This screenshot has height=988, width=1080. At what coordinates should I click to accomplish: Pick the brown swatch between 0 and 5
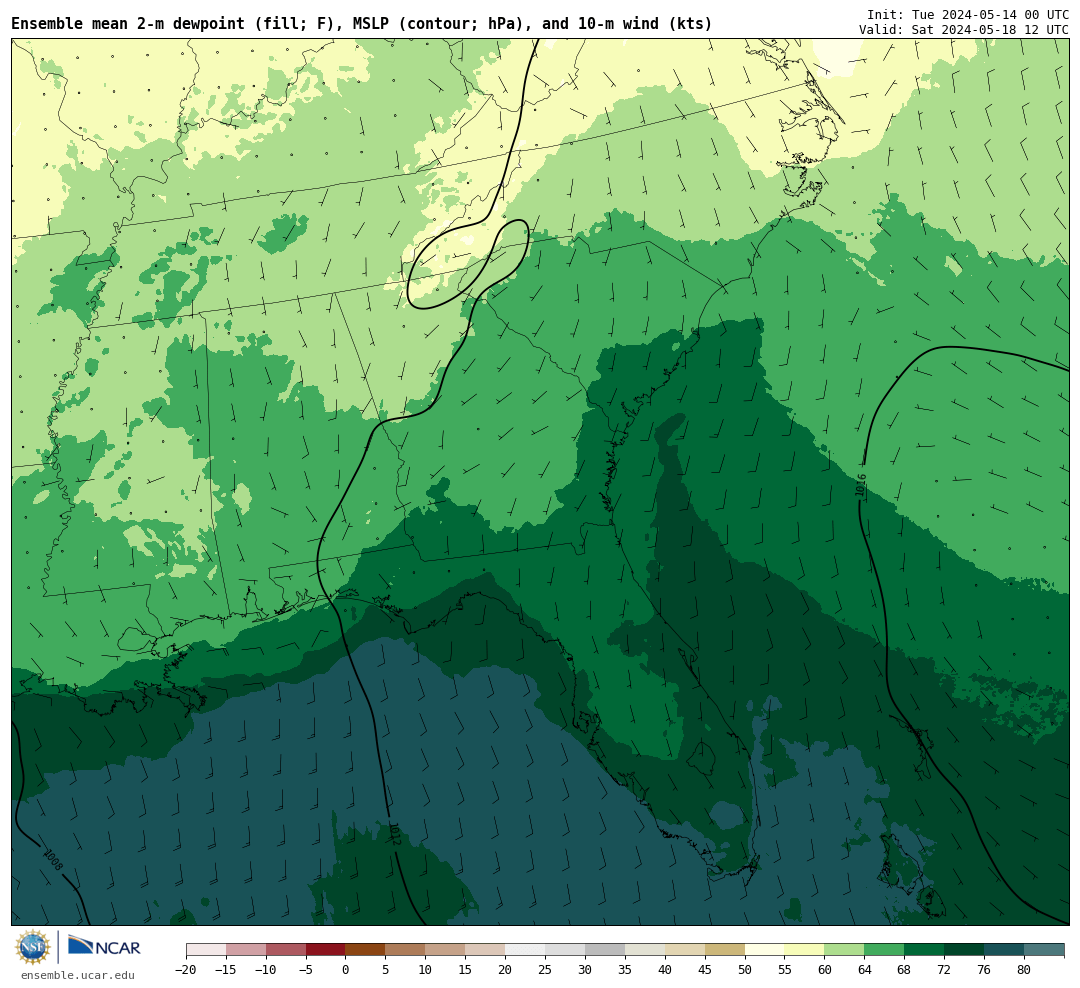(366, 950)
